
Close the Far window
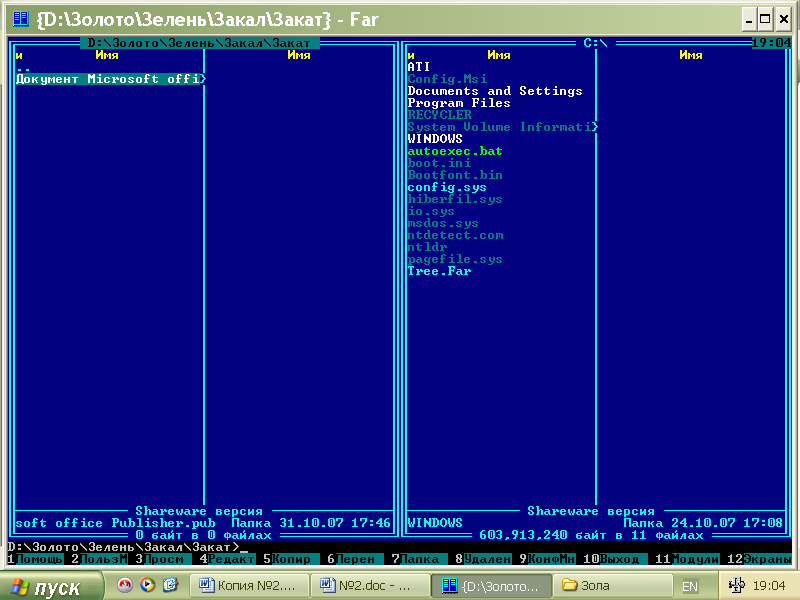pos(783,20)
